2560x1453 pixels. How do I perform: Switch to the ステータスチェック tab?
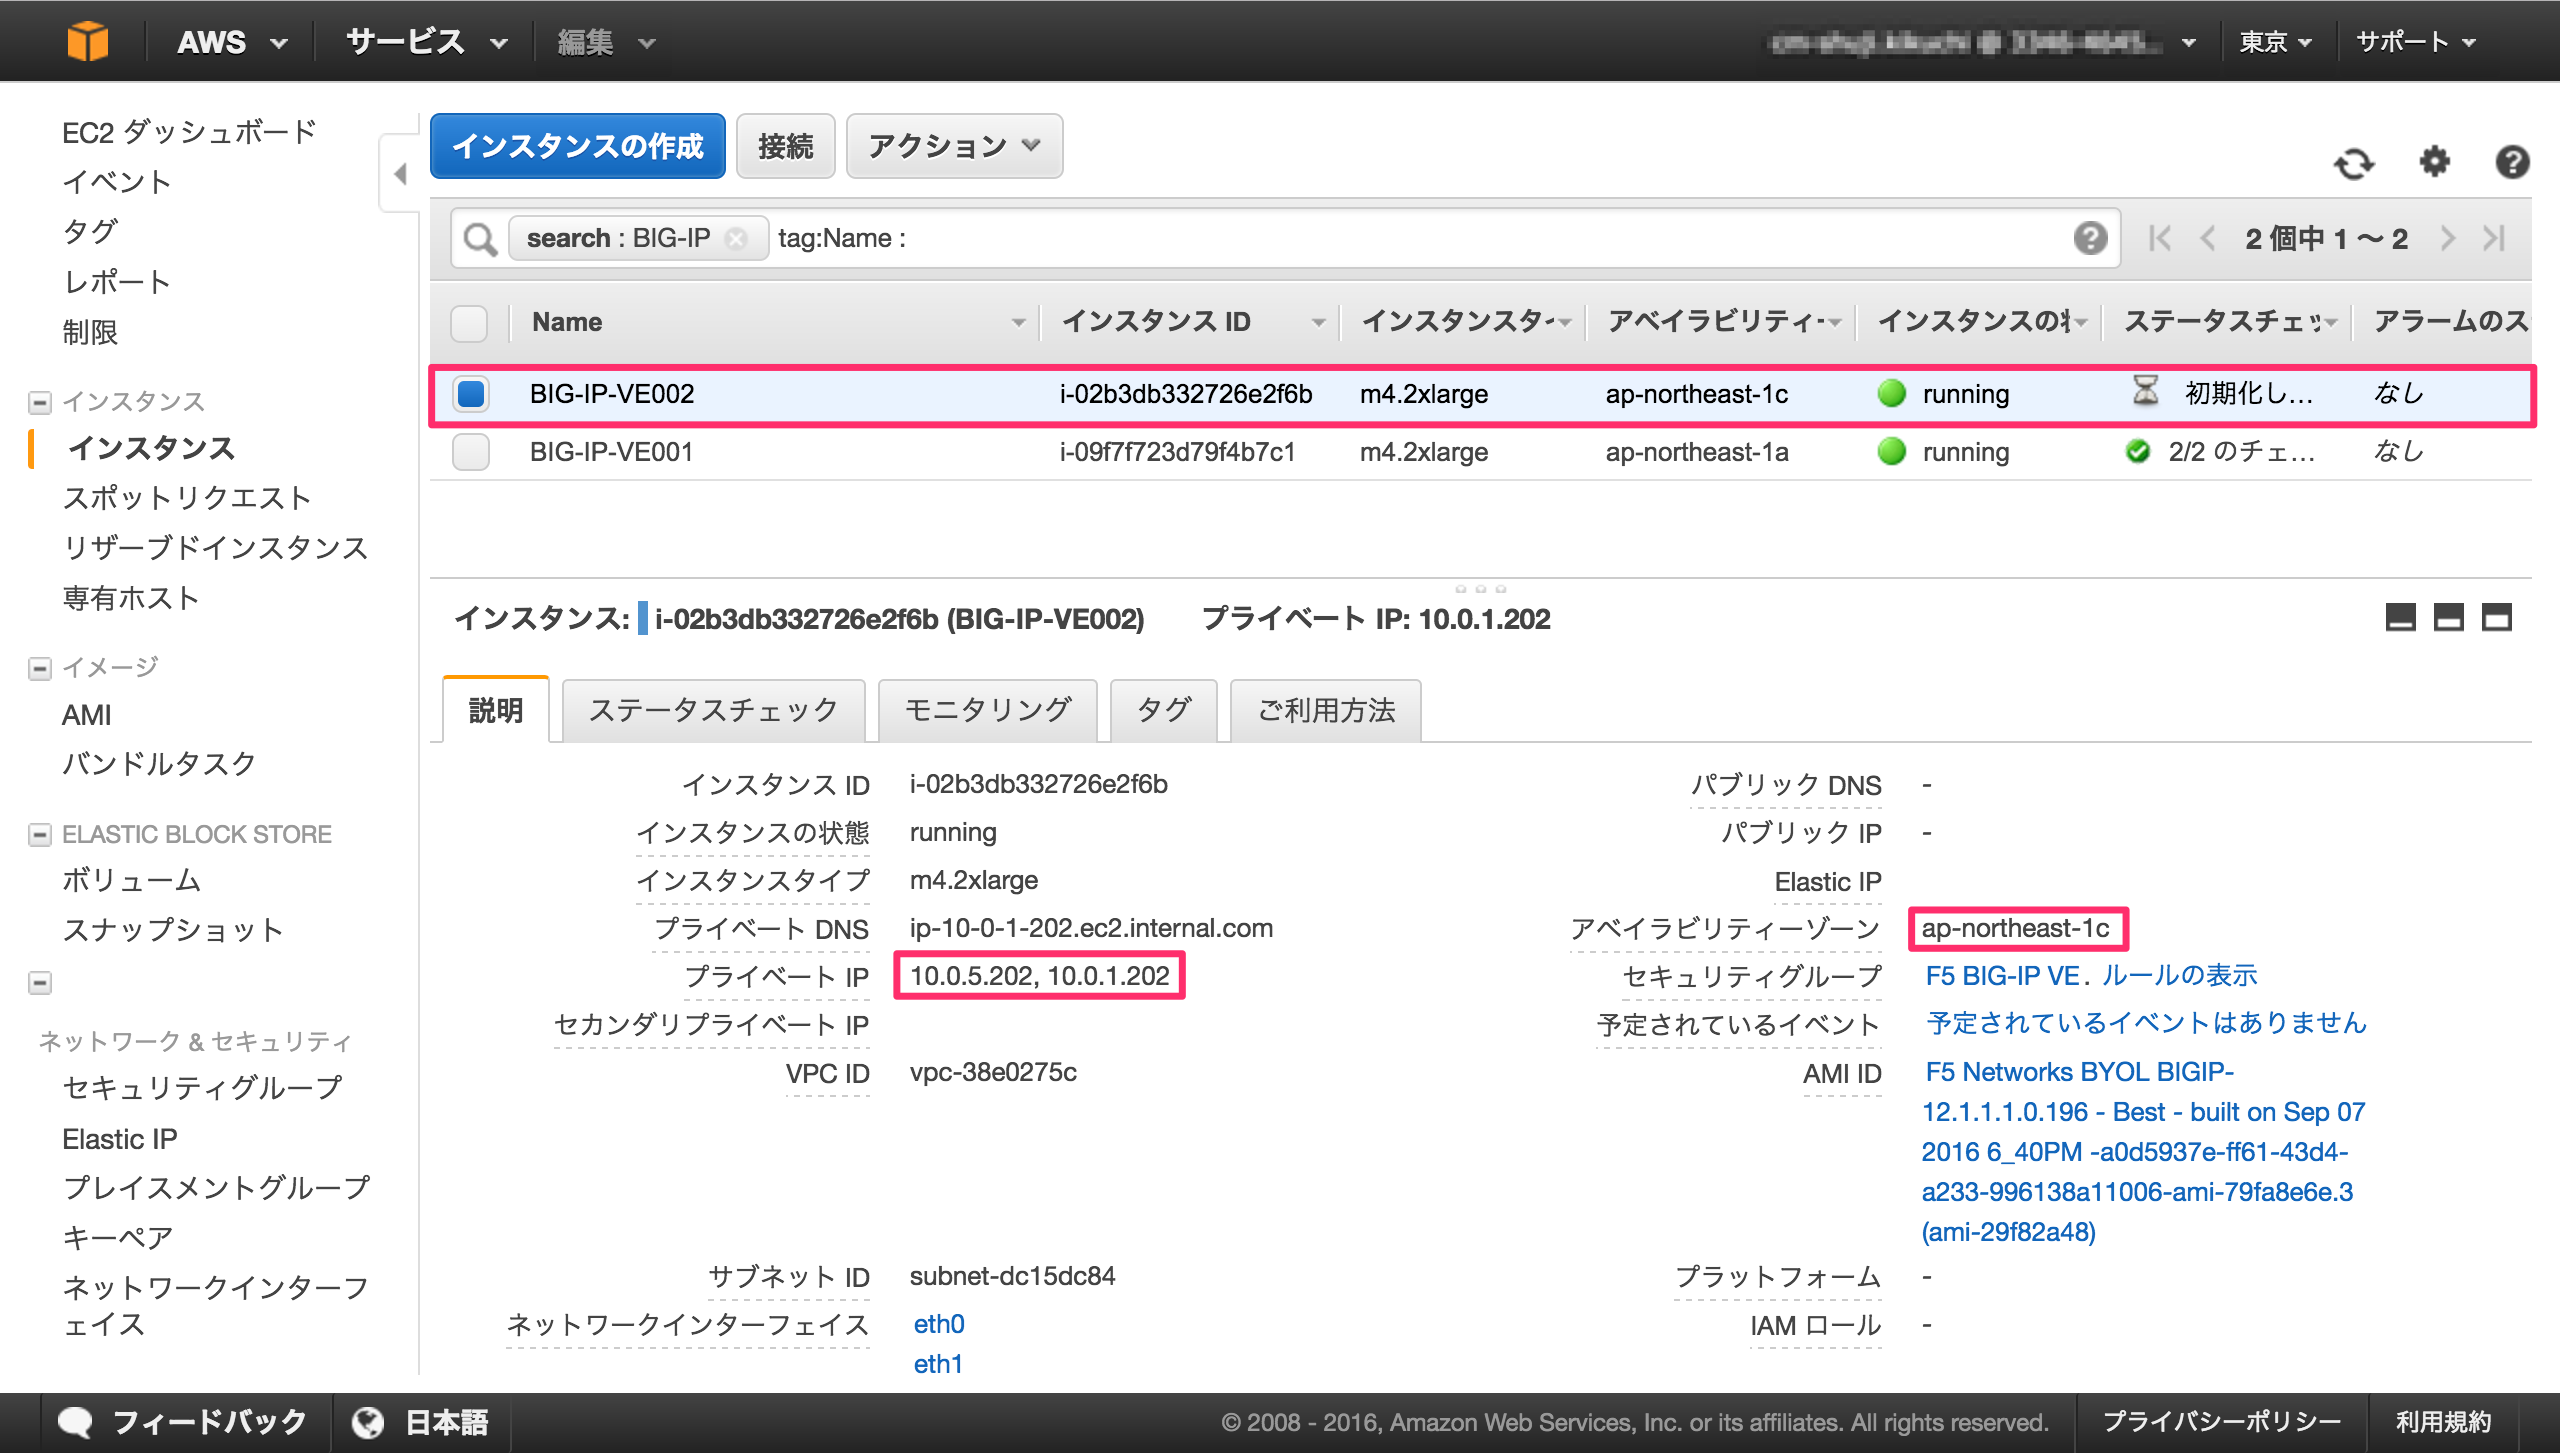[x=713, y=710]
